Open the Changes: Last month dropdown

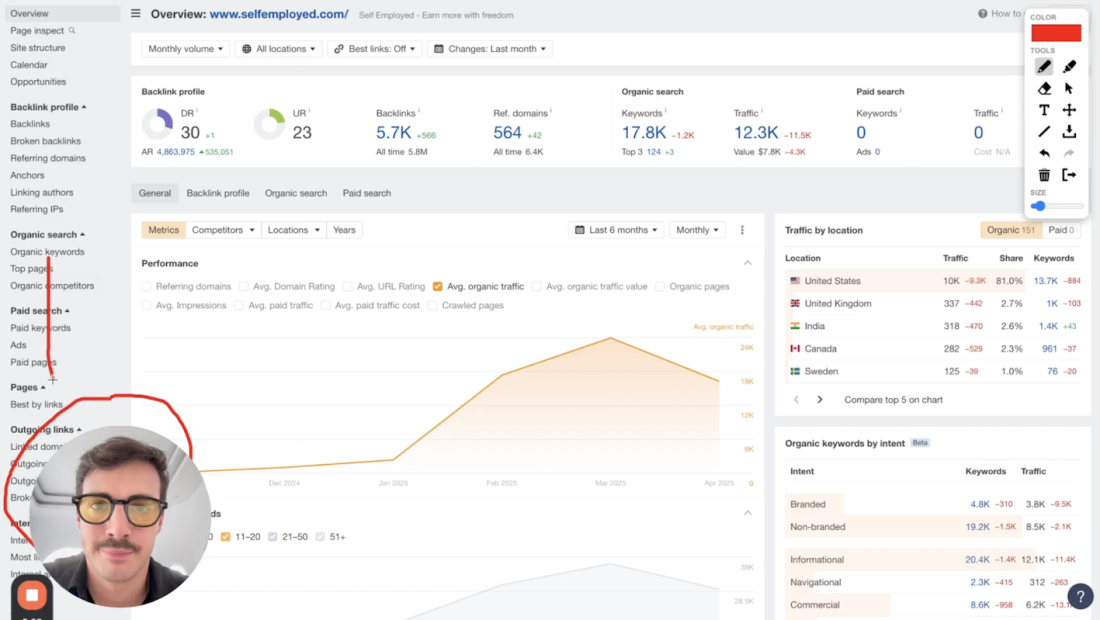[490, 48]
